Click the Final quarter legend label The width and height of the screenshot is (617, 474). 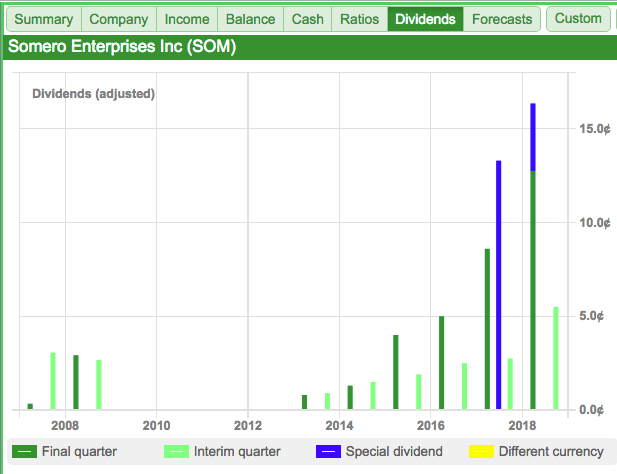tap(79, 452)
